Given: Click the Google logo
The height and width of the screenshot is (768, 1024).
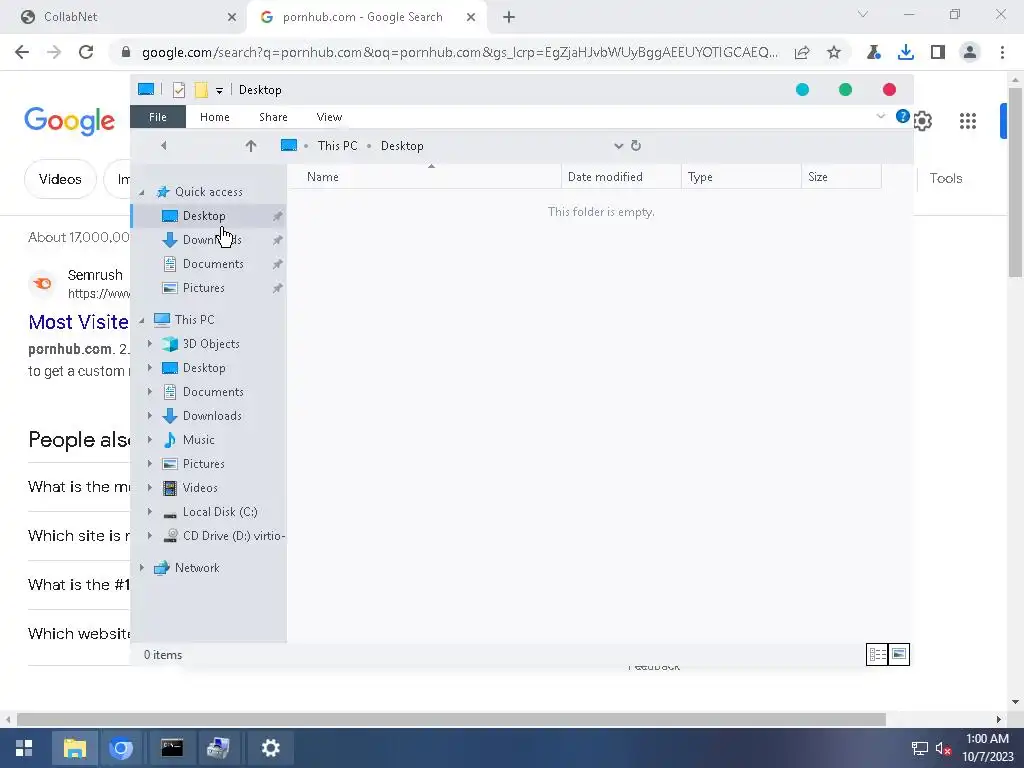Looking at the screenshot, I should point(70,121).
